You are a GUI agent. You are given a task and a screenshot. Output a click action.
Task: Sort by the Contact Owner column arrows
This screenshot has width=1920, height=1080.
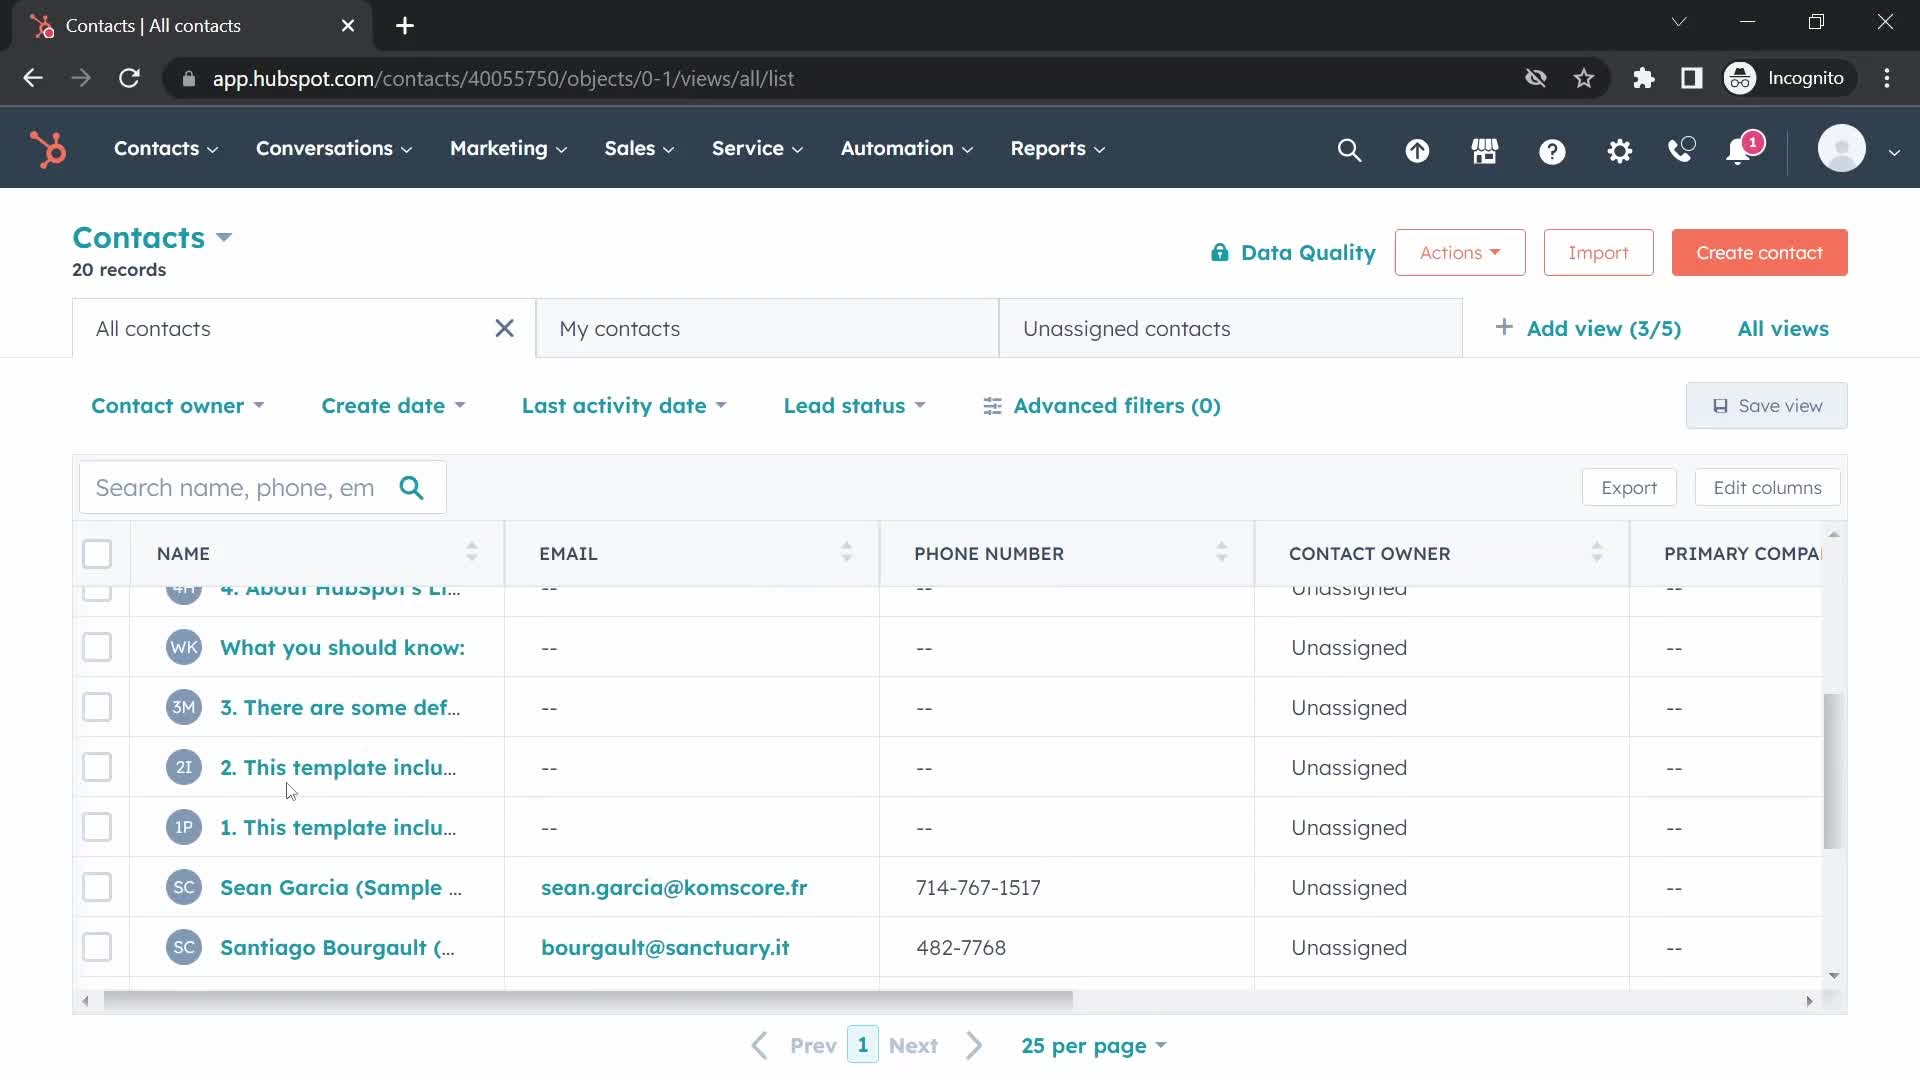tap(1596, 552)
